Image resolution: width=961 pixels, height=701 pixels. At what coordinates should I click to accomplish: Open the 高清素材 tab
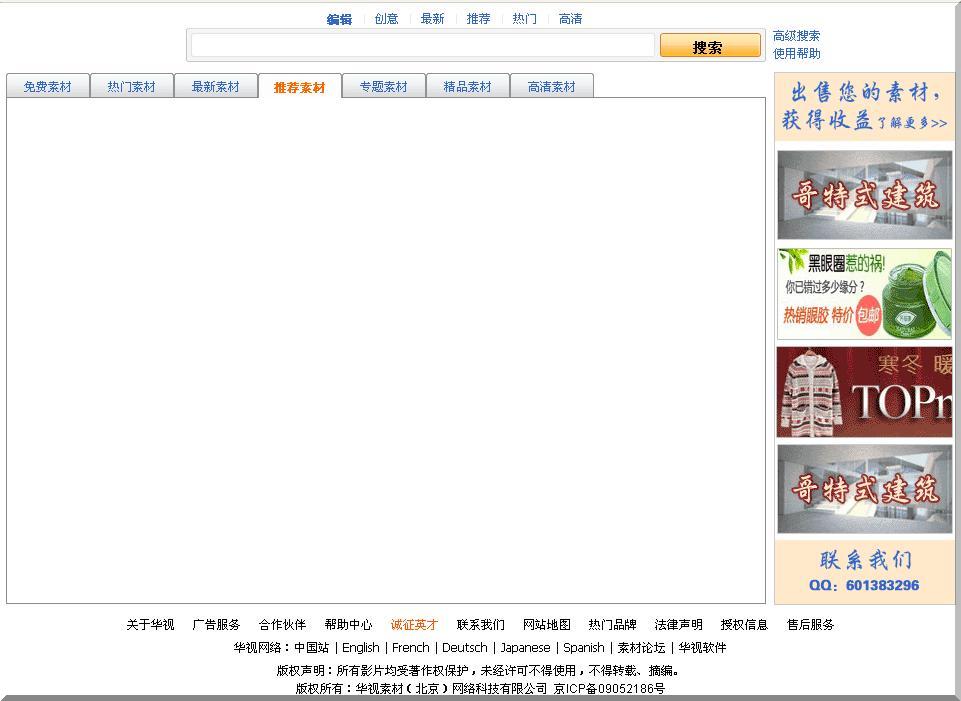pos(552,87)
